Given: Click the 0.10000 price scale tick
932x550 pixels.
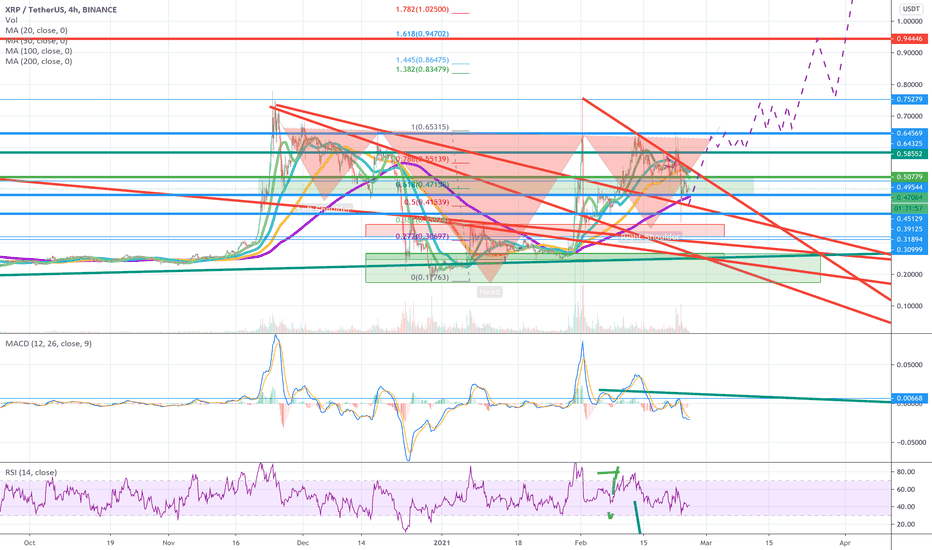Looking at the screenshot, I should [x=909, y=306].
